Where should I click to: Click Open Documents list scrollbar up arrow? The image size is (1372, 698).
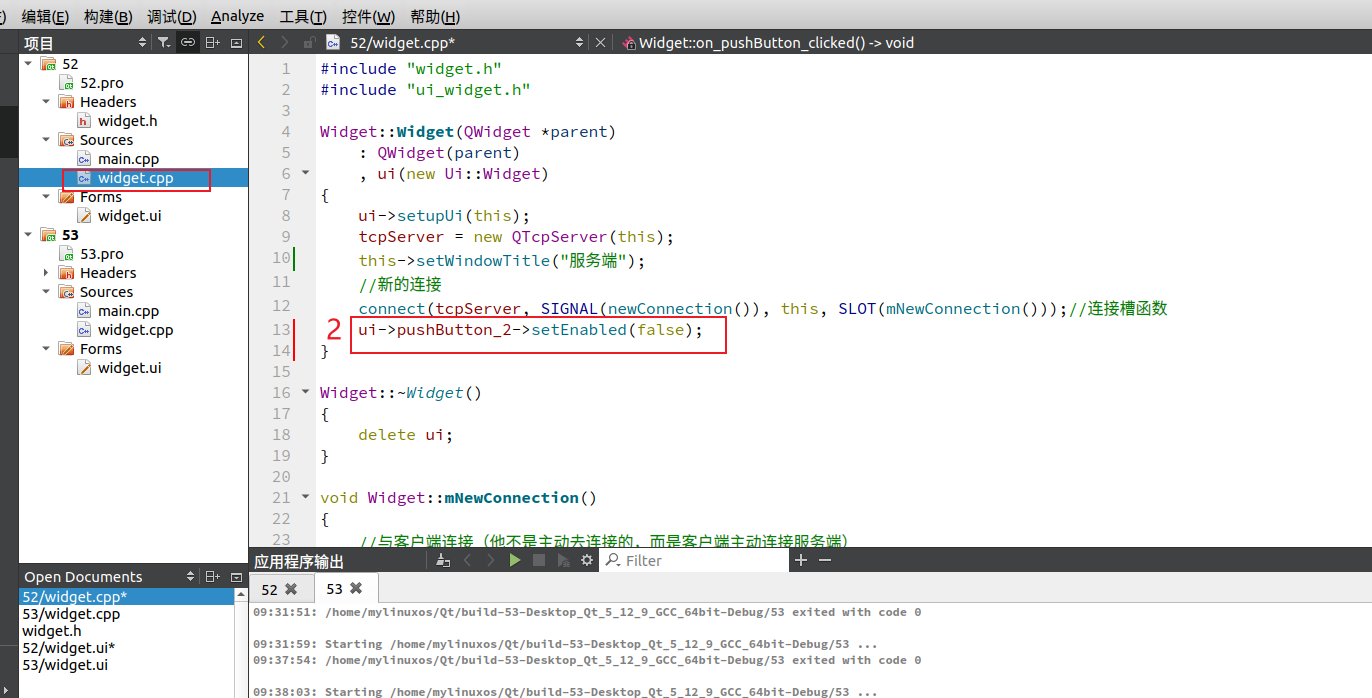(241, 595)
